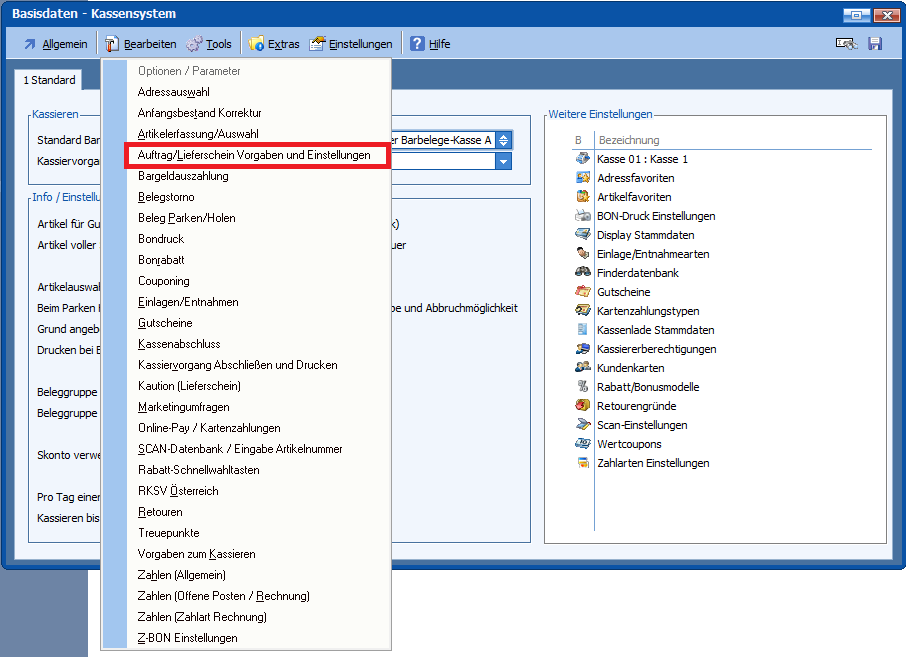This screenshot has width=906, height=657.
Task: Expand the Kassiervorgang dropdown arrow
Action: tap(504, 162)
